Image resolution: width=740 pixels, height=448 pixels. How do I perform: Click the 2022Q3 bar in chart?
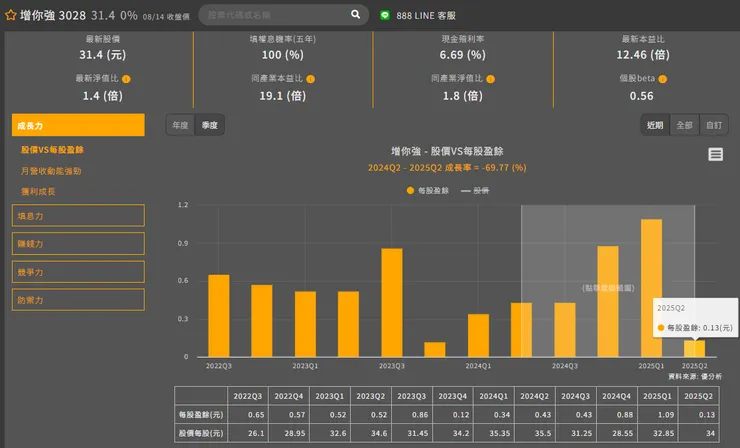click(219, 316)
